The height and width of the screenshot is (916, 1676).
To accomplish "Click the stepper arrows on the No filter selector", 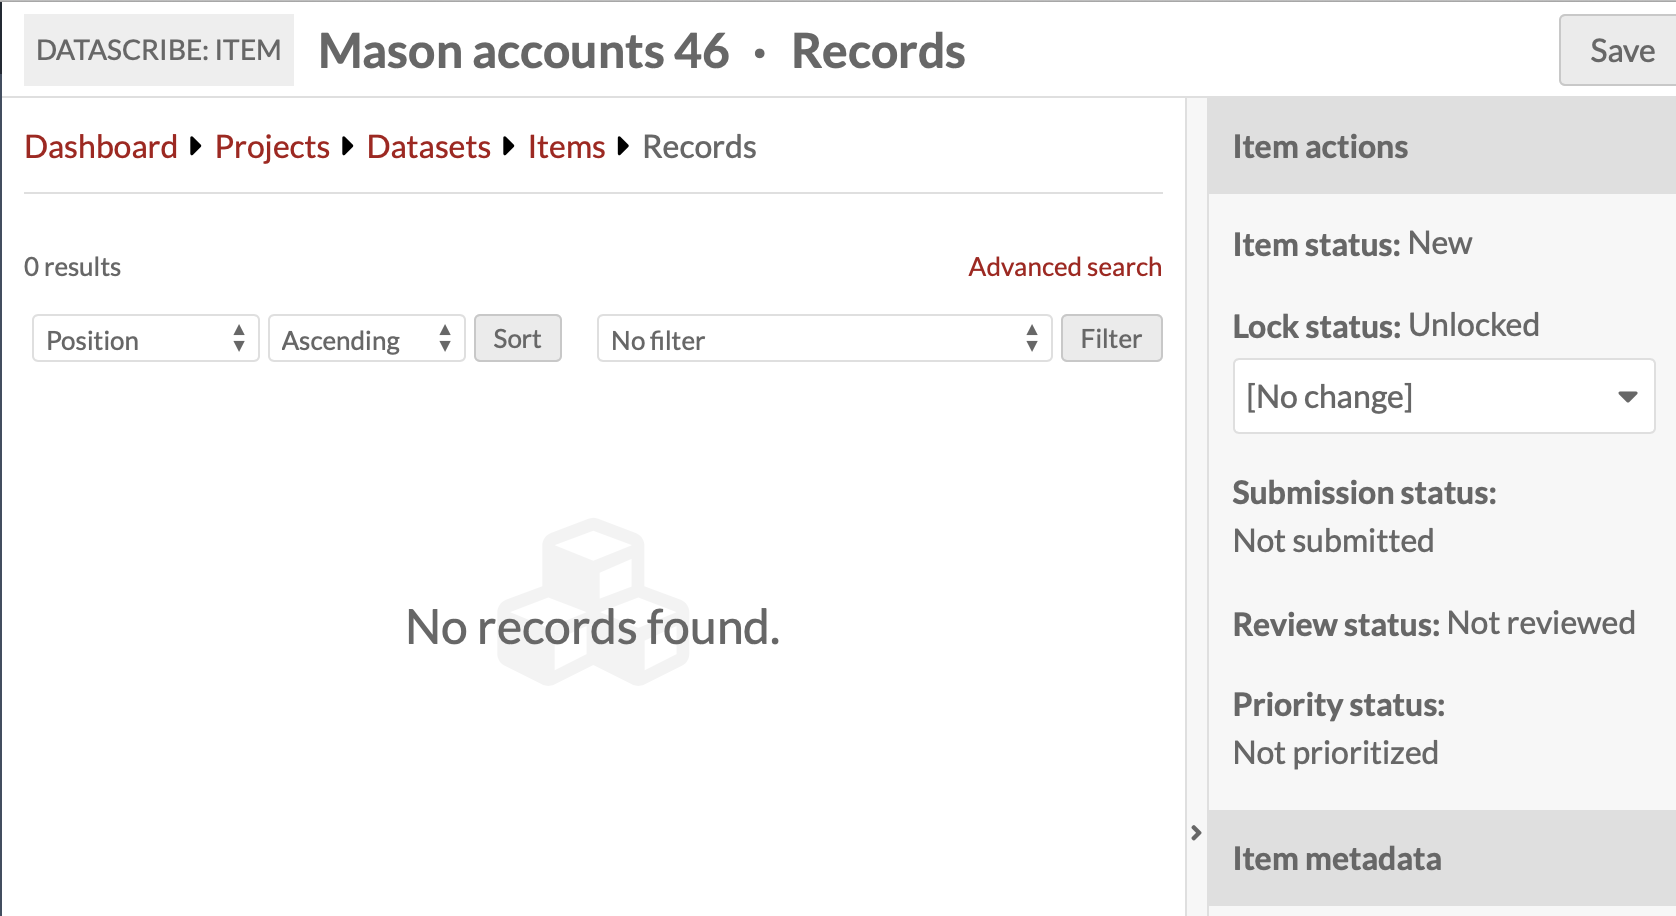I will (x=1032, y=339).
